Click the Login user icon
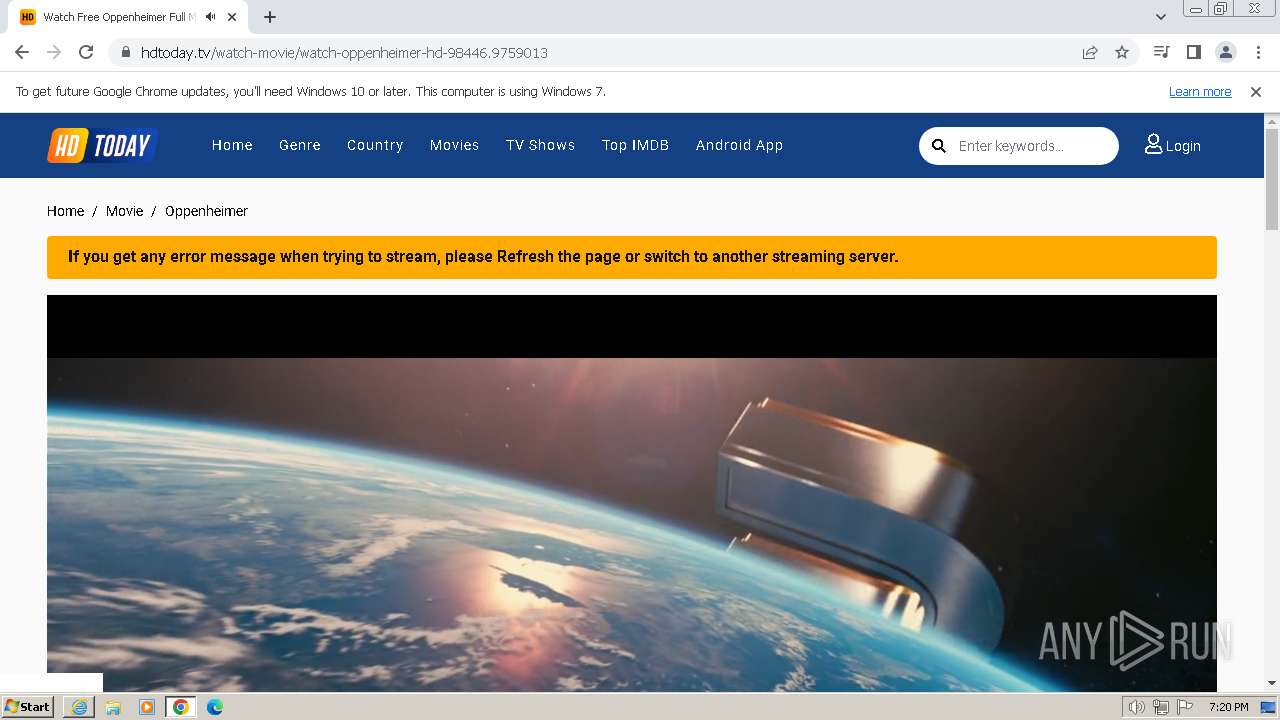The width and height of the screenshot is (1280, 720). 1153,145
